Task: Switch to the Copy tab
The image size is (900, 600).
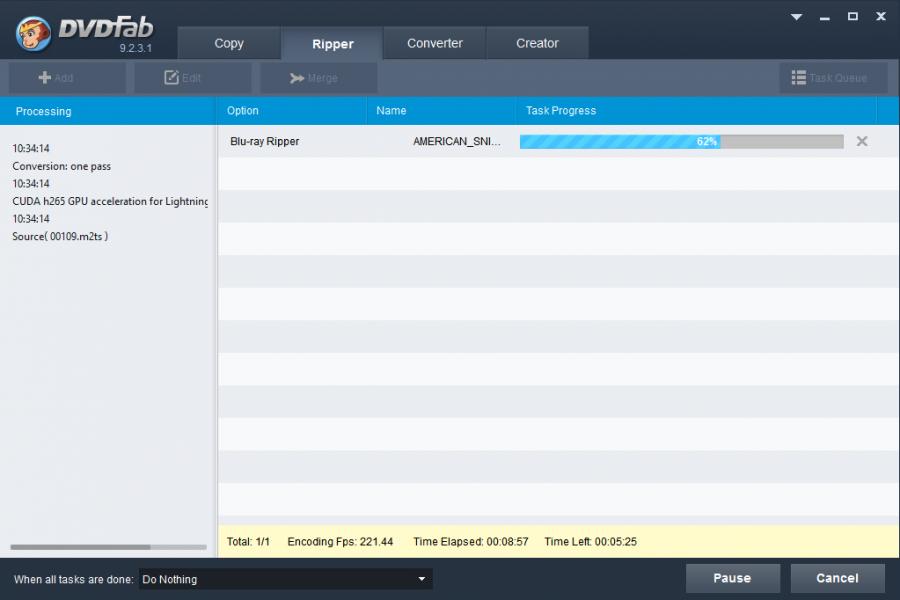Action: click(x=229, y=43)
